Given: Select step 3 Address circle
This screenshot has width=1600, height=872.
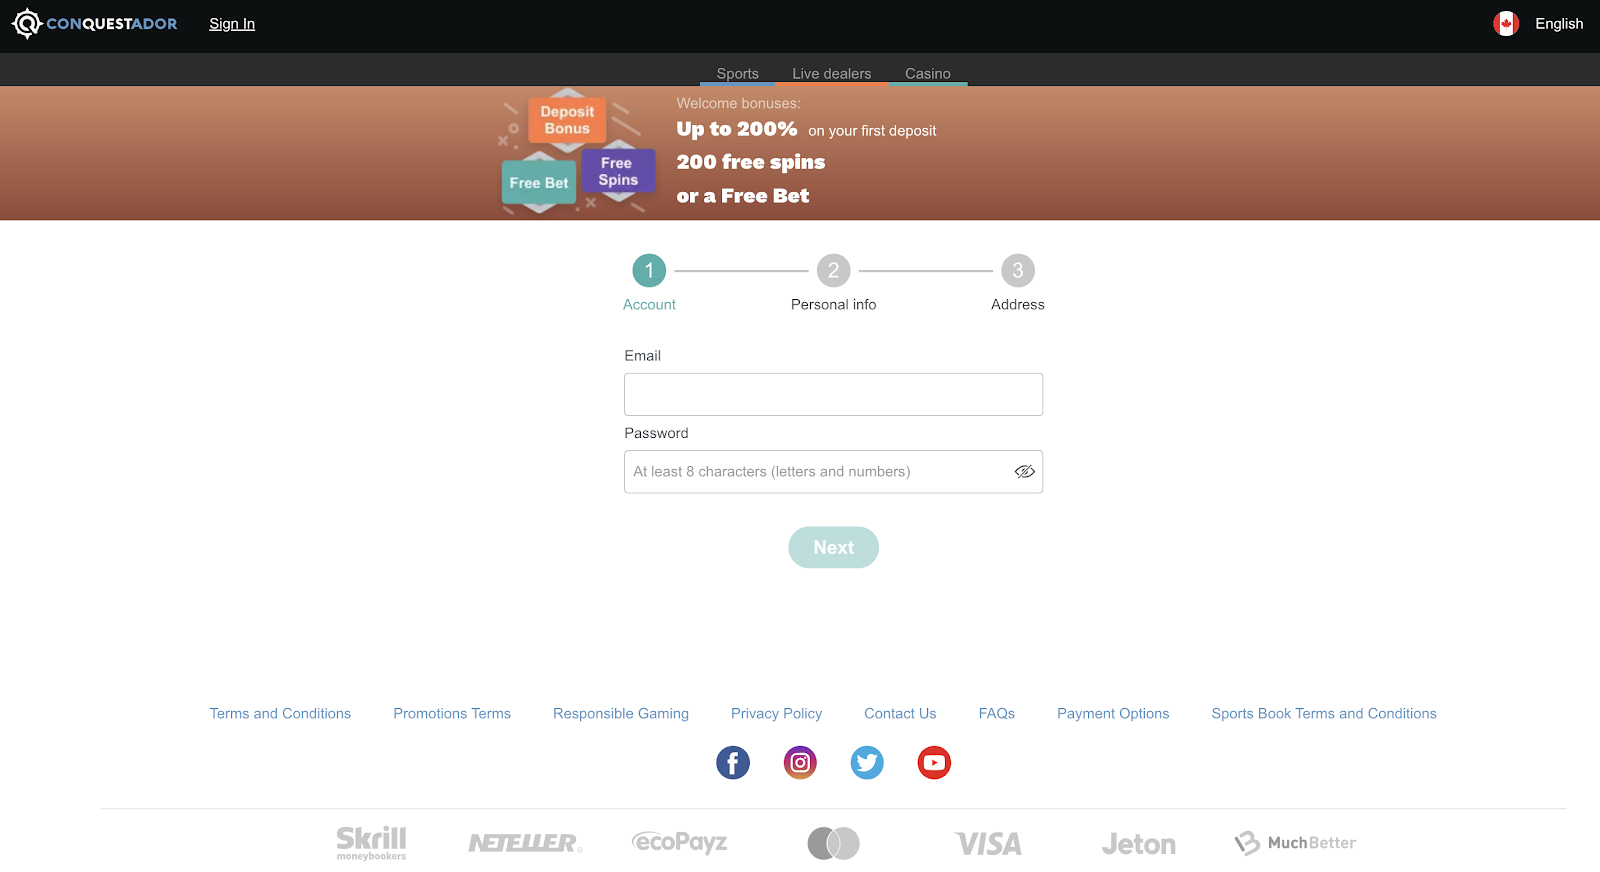Looking at the screenshot, I should [1018, 270].
